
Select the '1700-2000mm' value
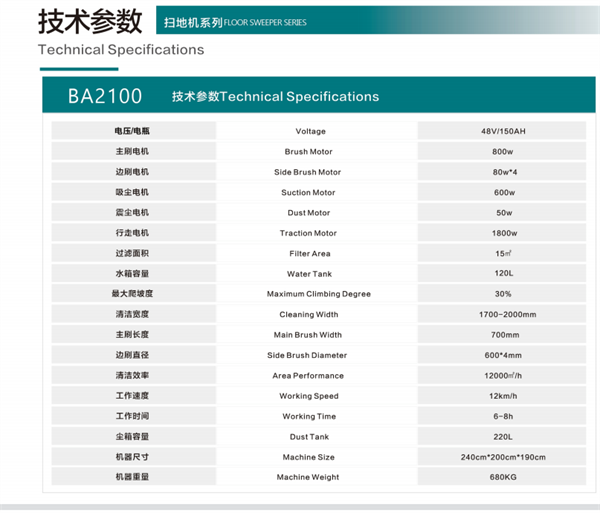click(x=507, y=314)
